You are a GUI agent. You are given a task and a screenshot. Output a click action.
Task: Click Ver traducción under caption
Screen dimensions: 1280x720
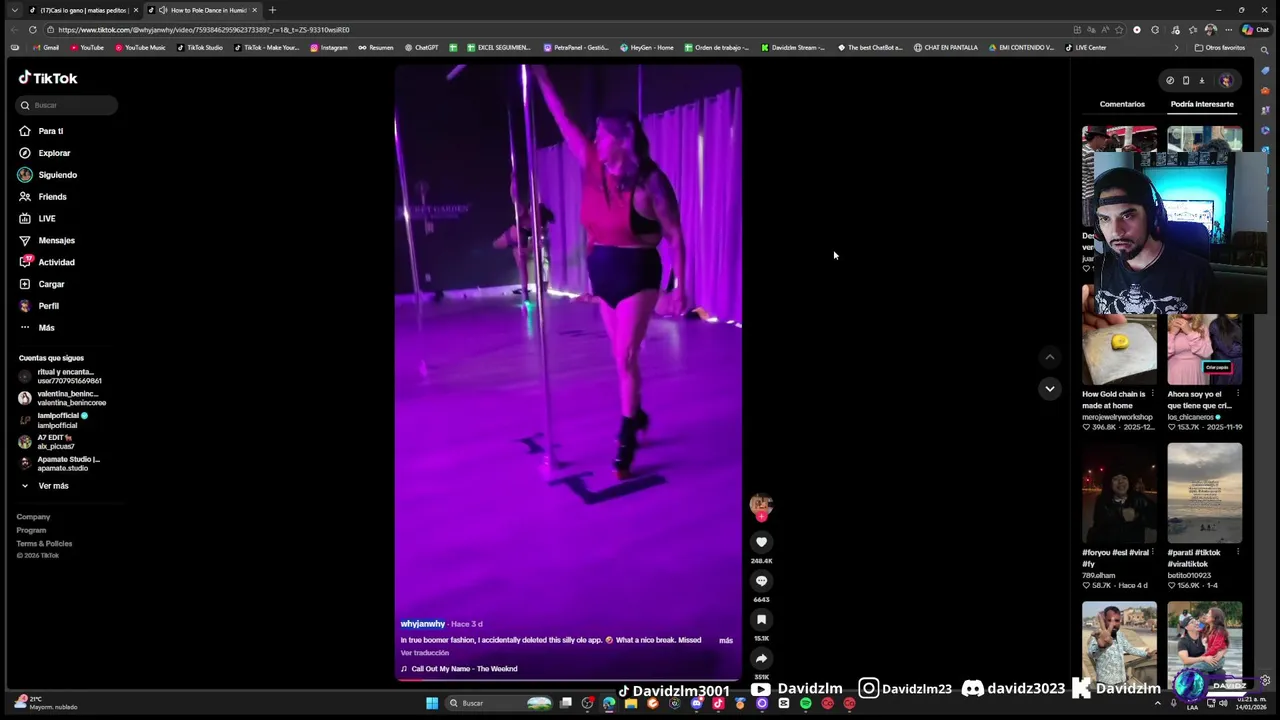click(x=425, y=653)
